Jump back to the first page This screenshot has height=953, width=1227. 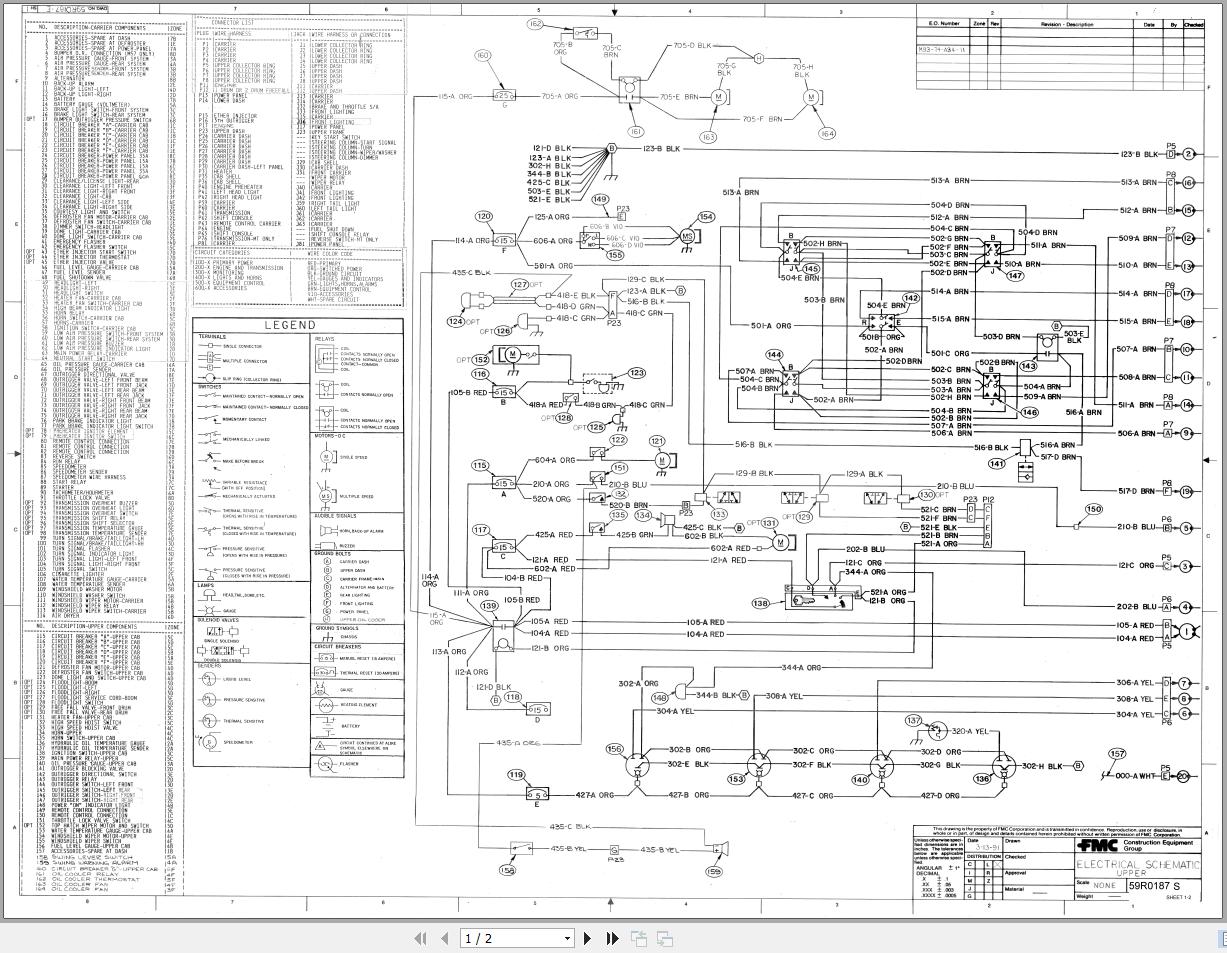[420, 939]
